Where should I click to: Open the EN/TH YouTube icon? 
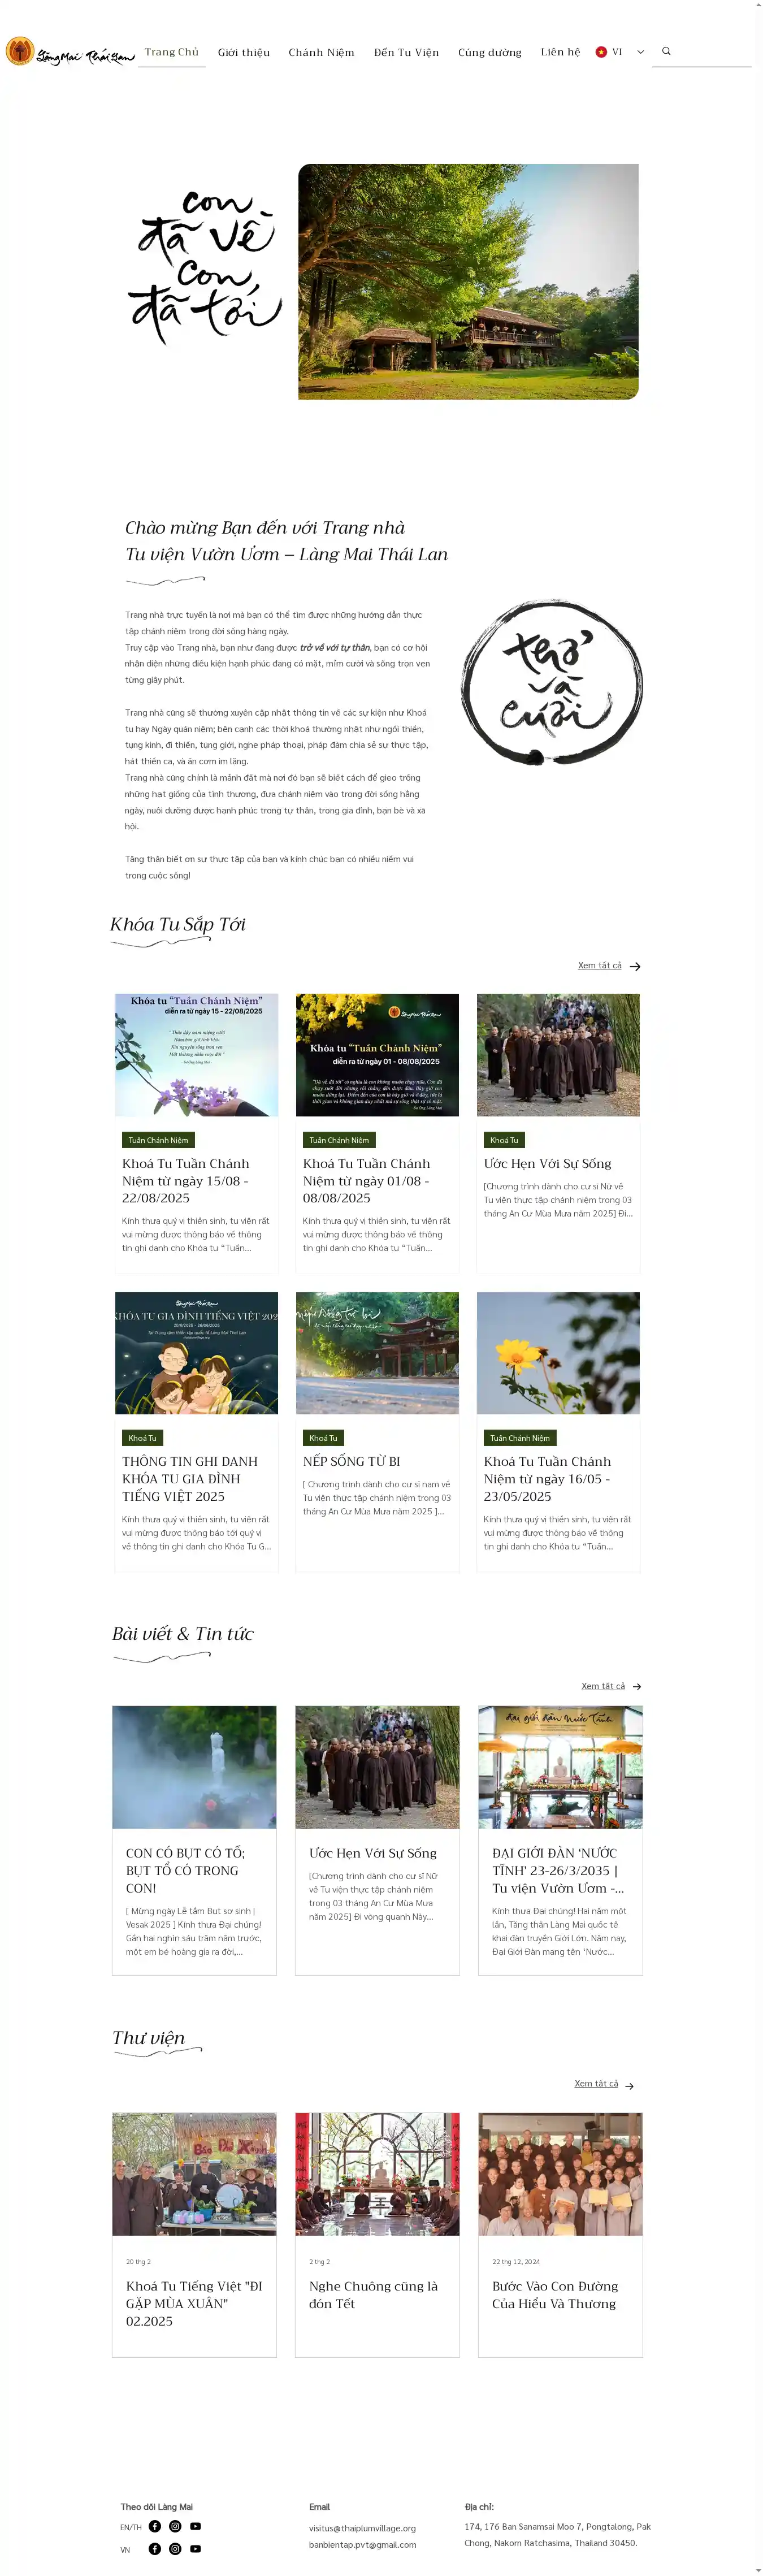pos(195,2526)
